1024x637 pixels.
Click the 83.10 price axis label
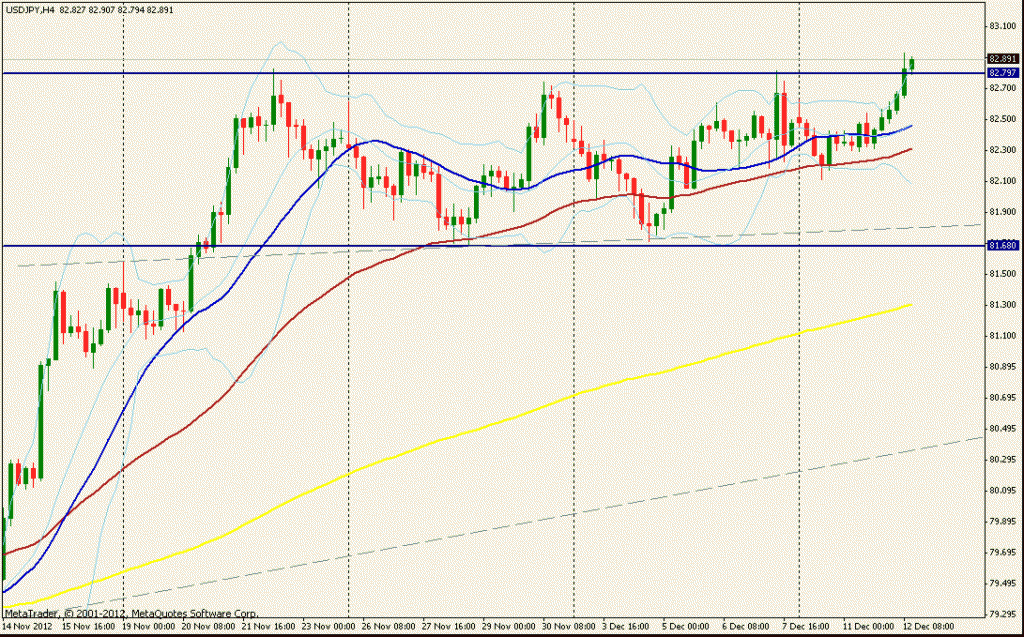(1001, 26)
